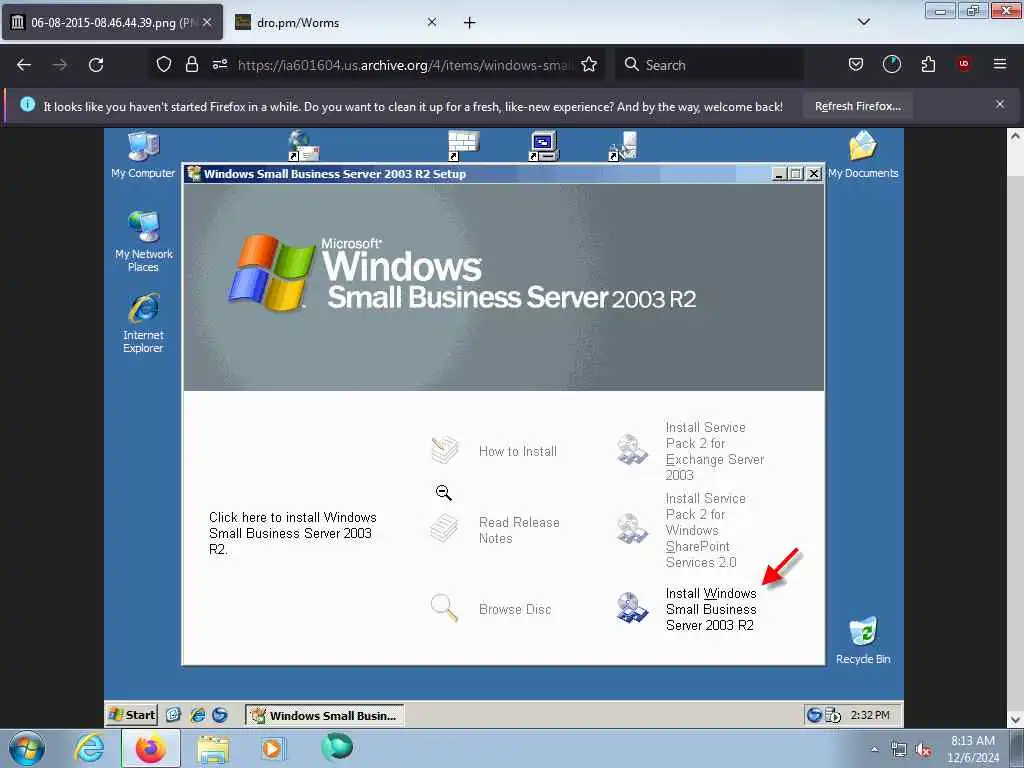Click Quick Launch Internet Explorer icon beside Start
Image resolution: width=1024 pixels, height=768 pixels.
coord(197,715)
